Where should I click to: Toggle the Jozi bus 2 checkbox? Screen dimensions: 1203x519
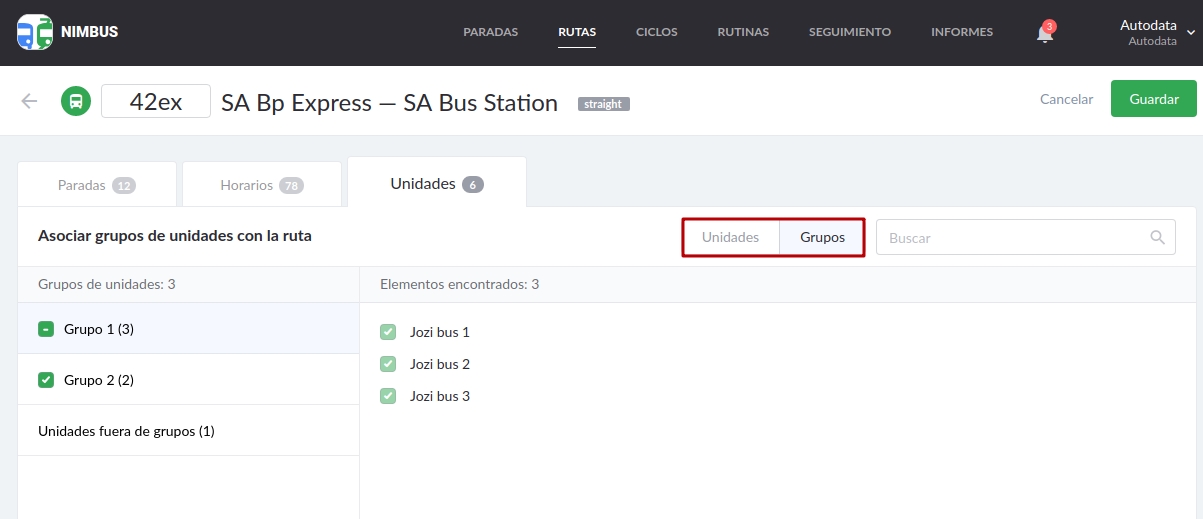pos(388,364)
